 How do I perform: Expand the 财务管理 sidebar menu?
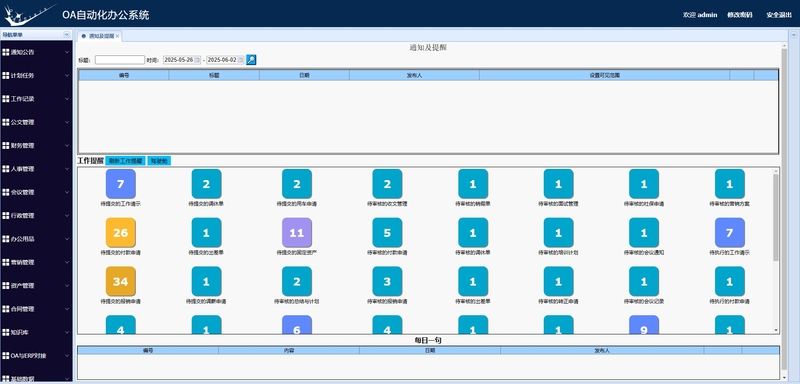(36, 145)
